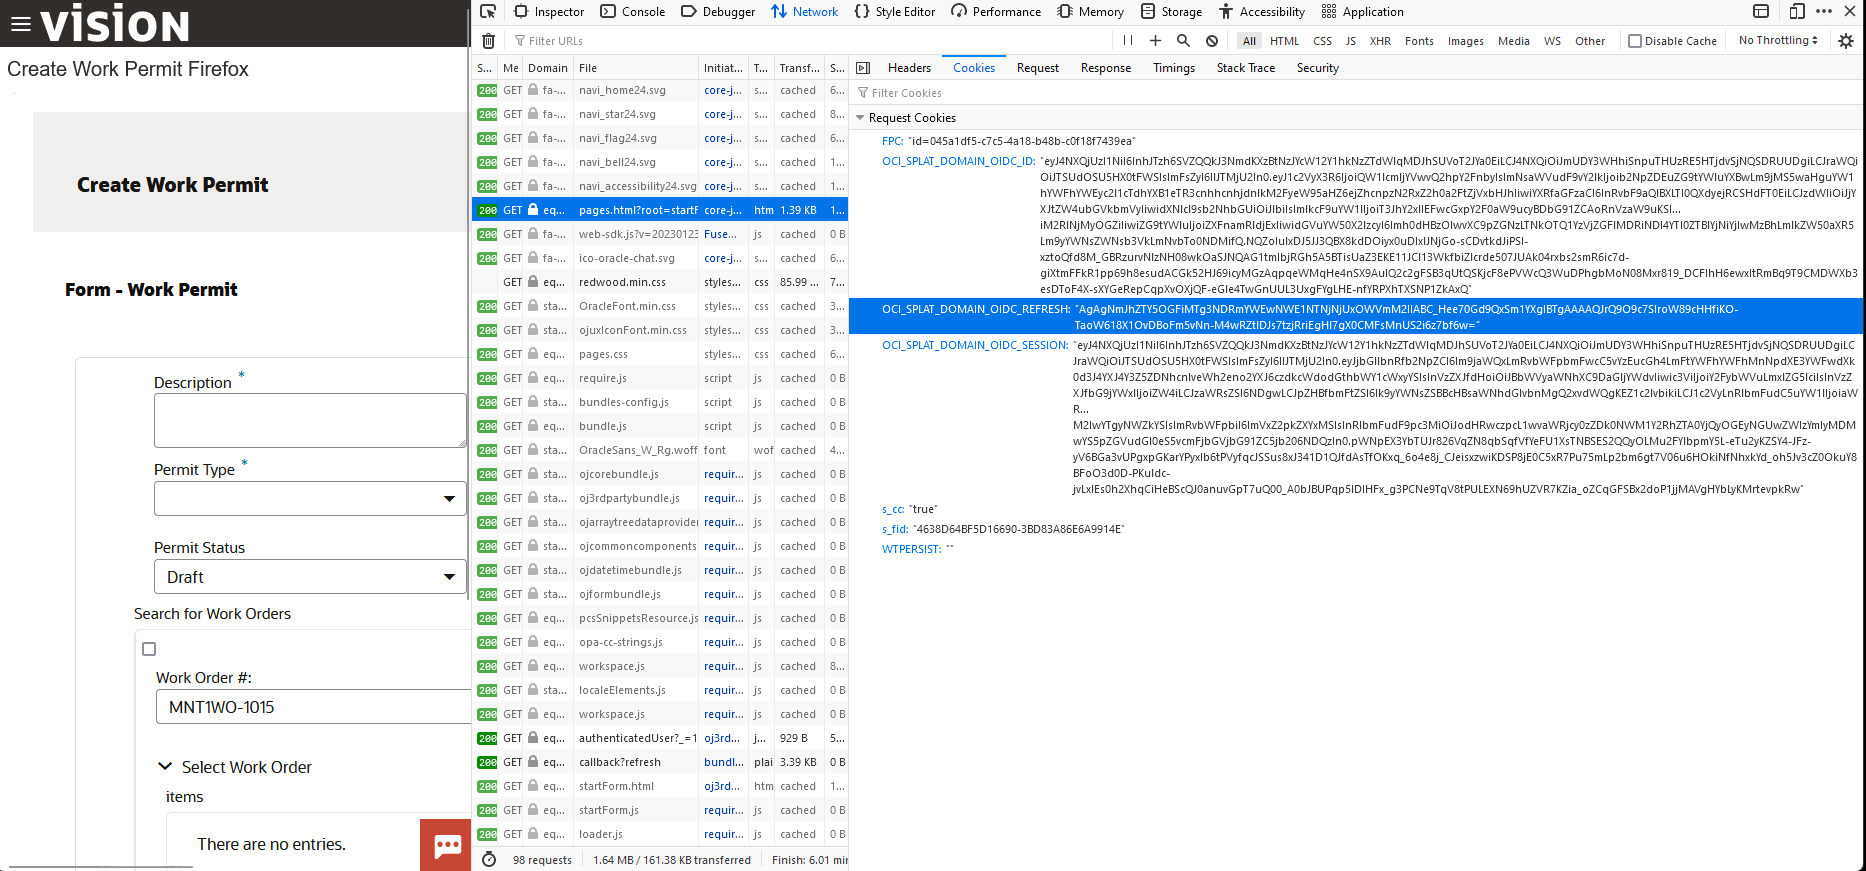Filter requests by XHR type

(x=1380, y=41)
